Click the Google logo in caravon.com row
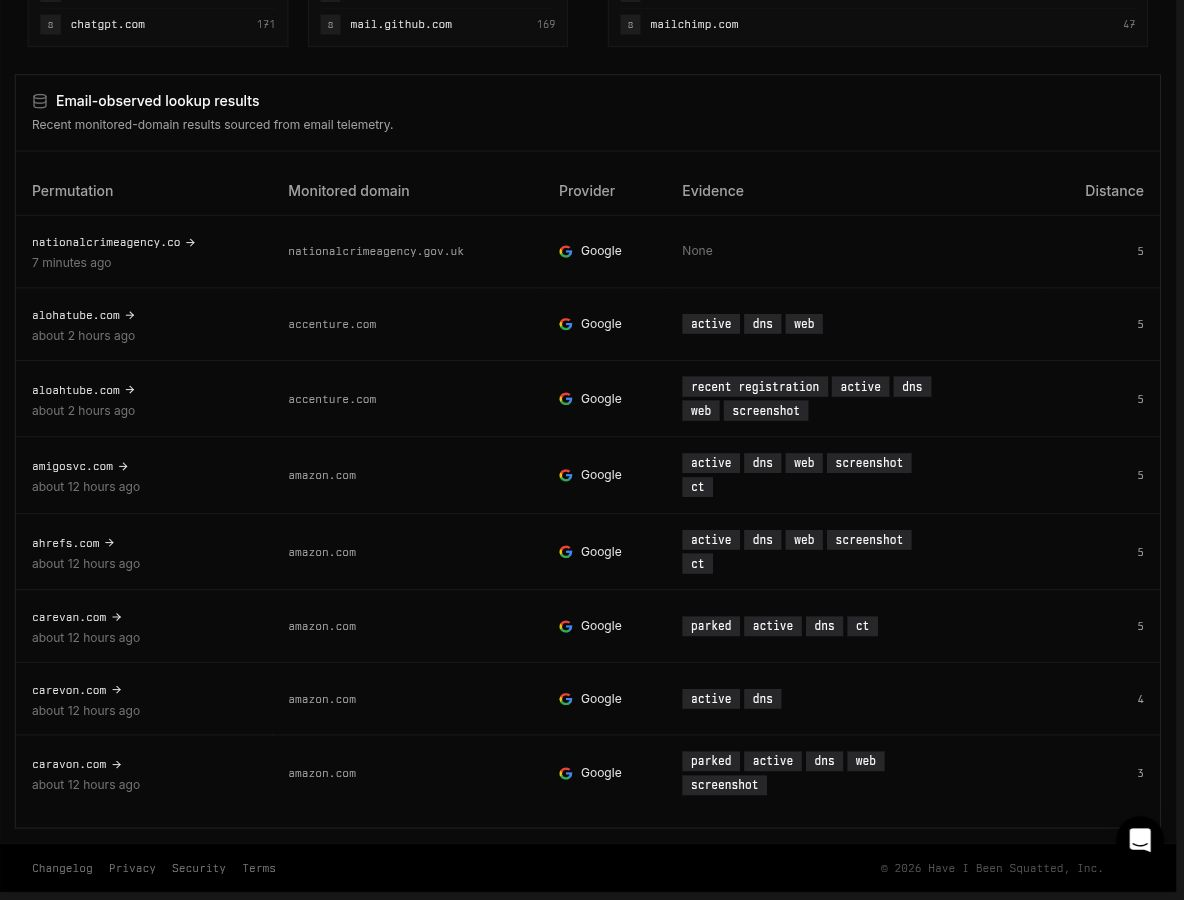This screenshot has height=900, width=1184. tap(566, 773)
